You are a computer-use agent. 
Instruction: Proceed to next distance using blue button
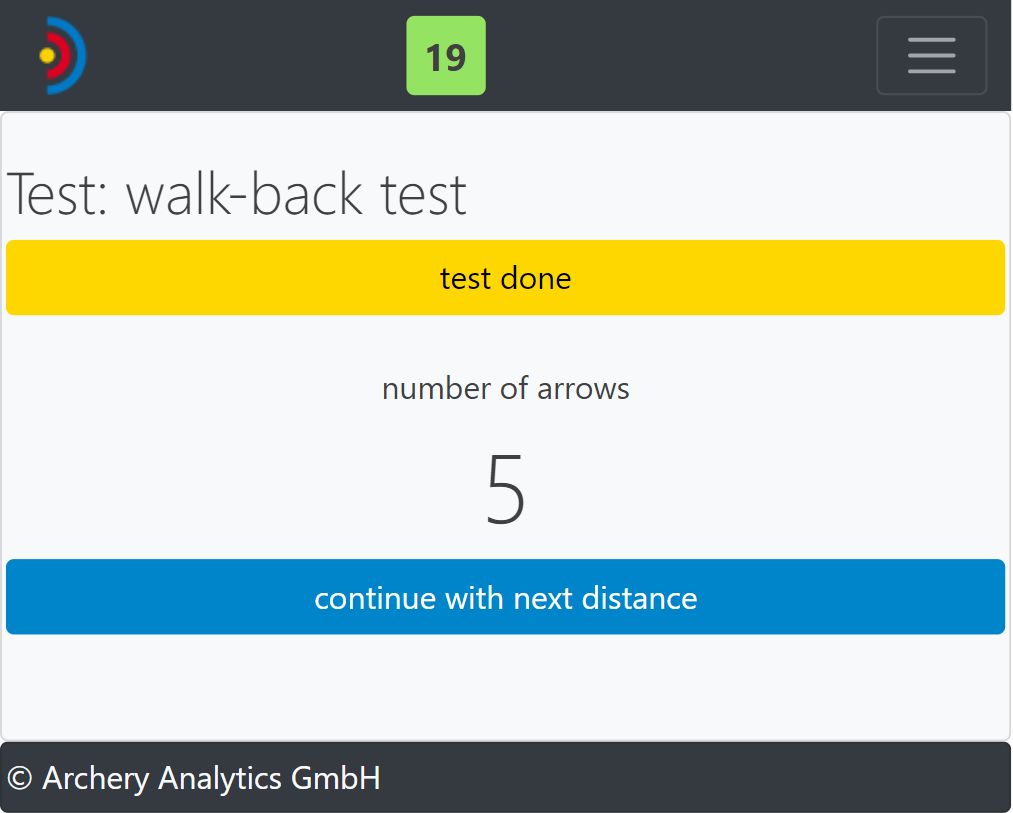pos(505,597)
